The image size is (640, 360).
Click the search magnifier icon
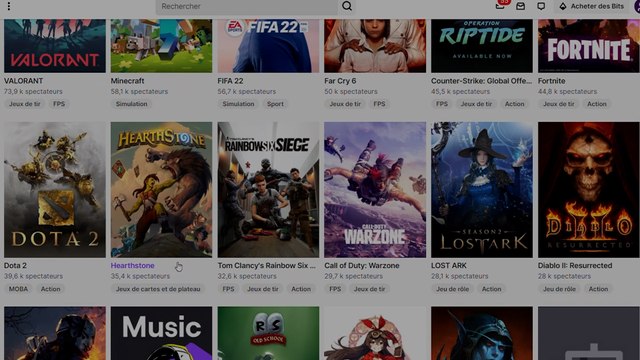347,6
